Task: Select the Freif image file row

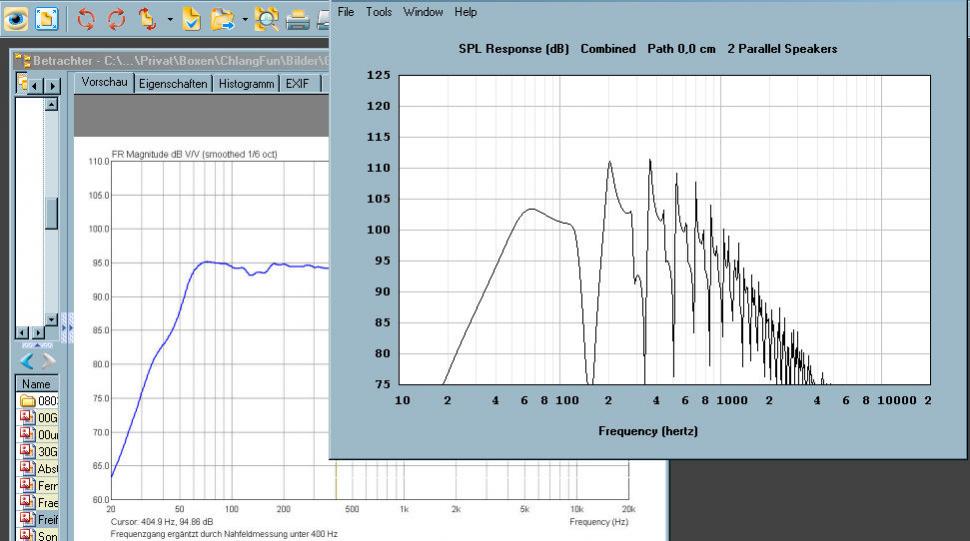Action: [38, 519]
